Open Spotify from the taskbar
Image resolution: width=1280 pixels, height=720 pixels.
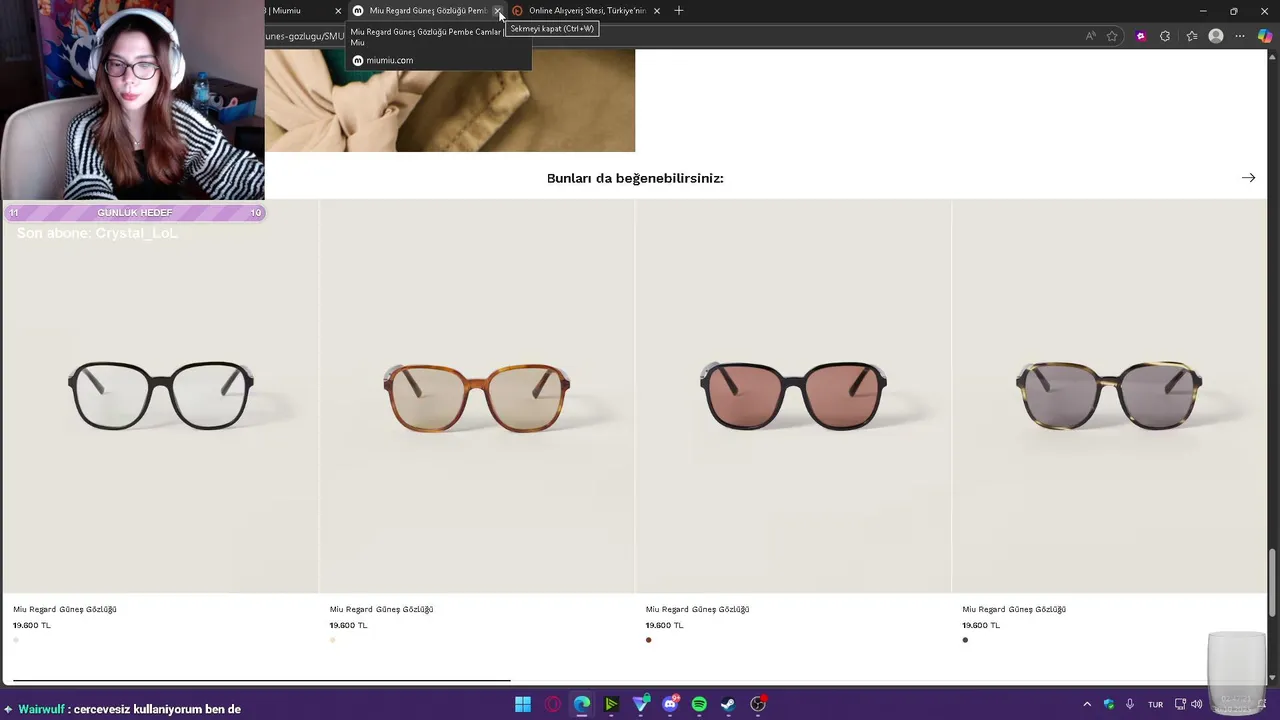tap(699, 705)
